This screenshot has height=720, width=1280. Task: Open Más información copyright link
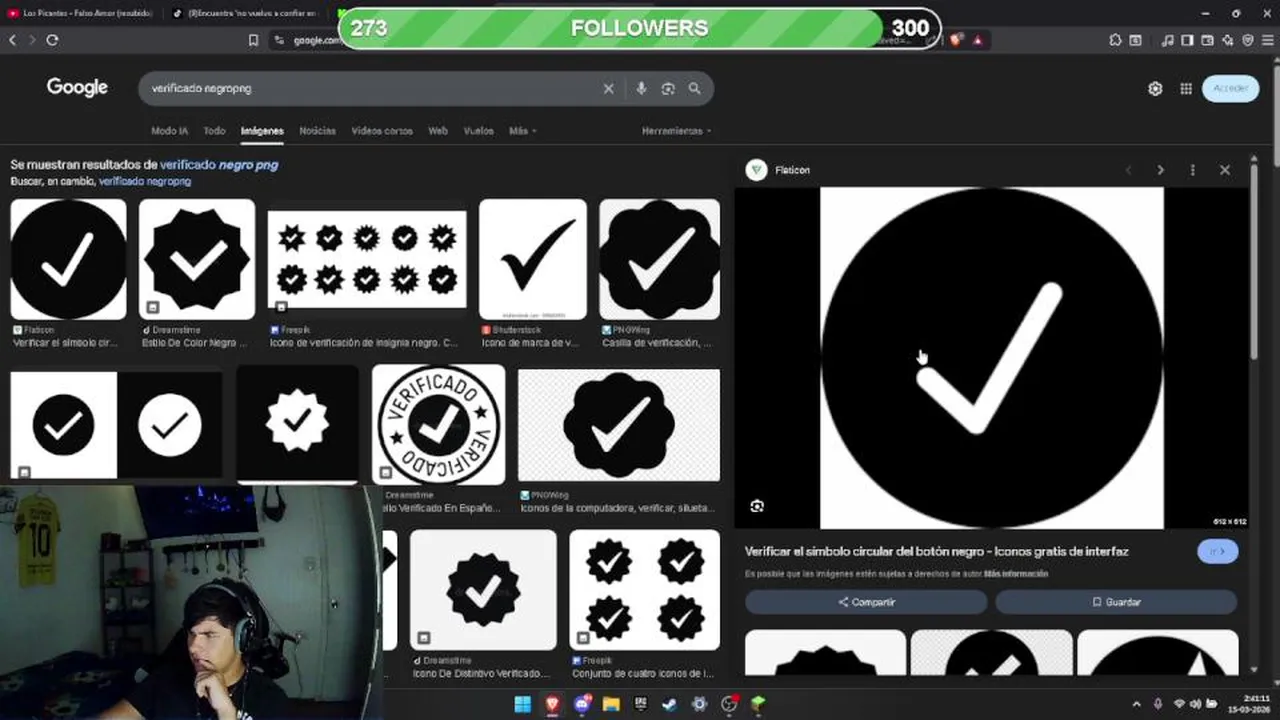(1016, 574)
